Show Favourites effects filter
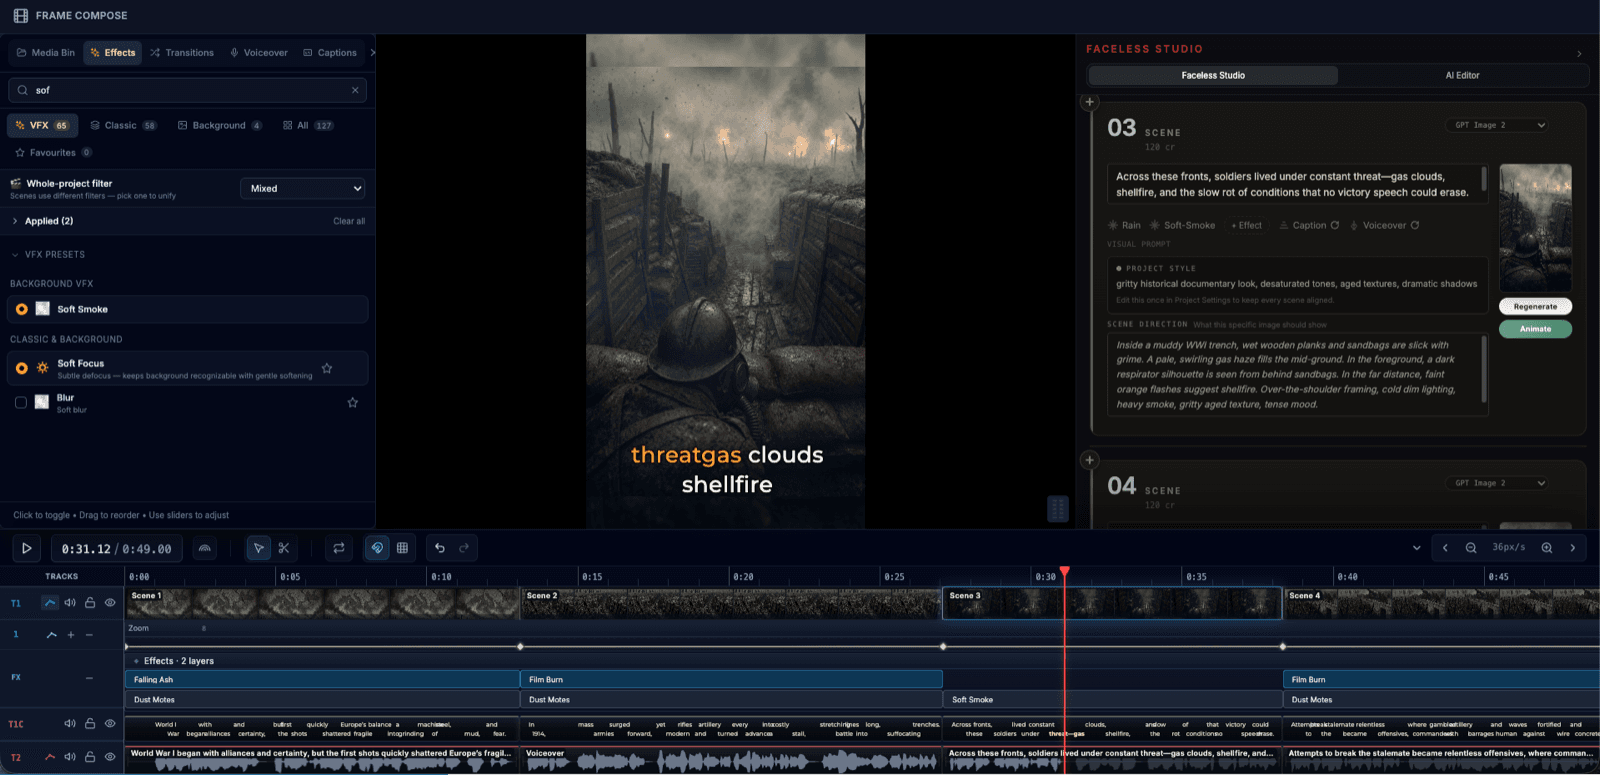The width and height of the screenshot is (1600, 775). click(53, 153)
